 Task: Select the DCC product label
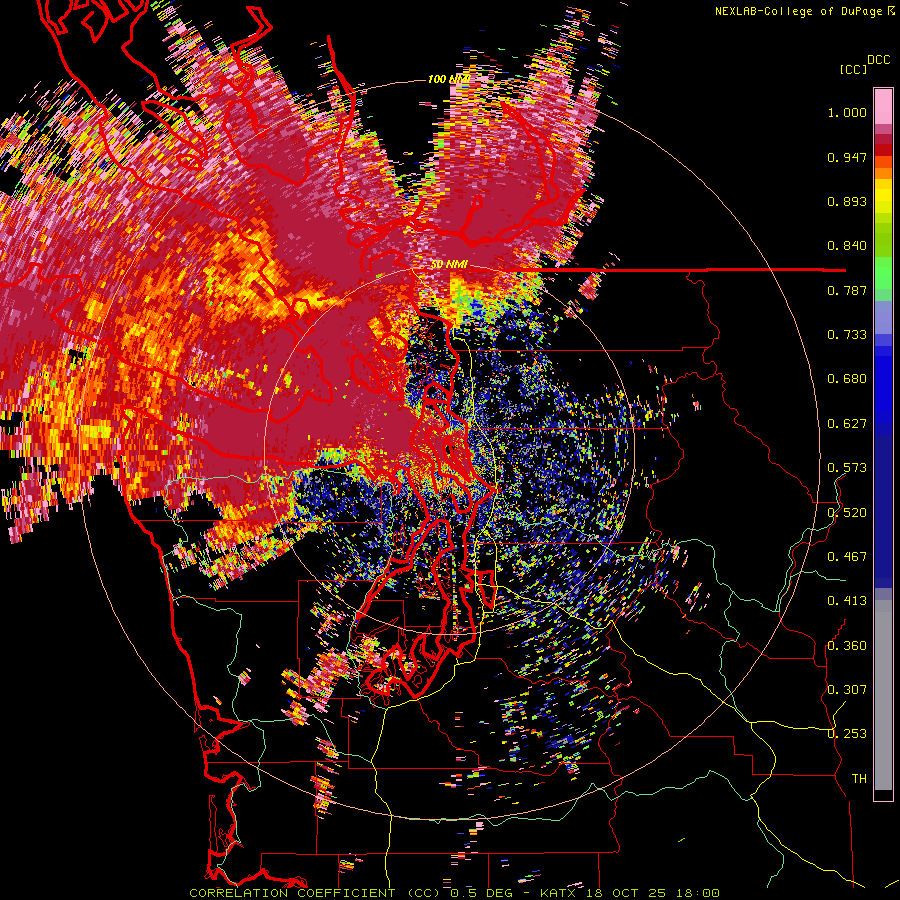point(879,60)
